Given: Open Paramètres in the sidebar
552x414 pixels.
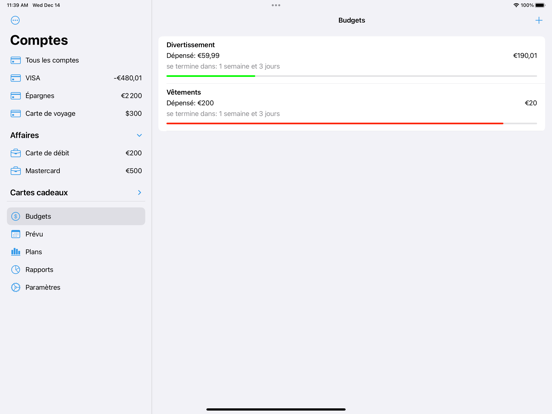Looking at the screenshot, I should click(76, 287).
